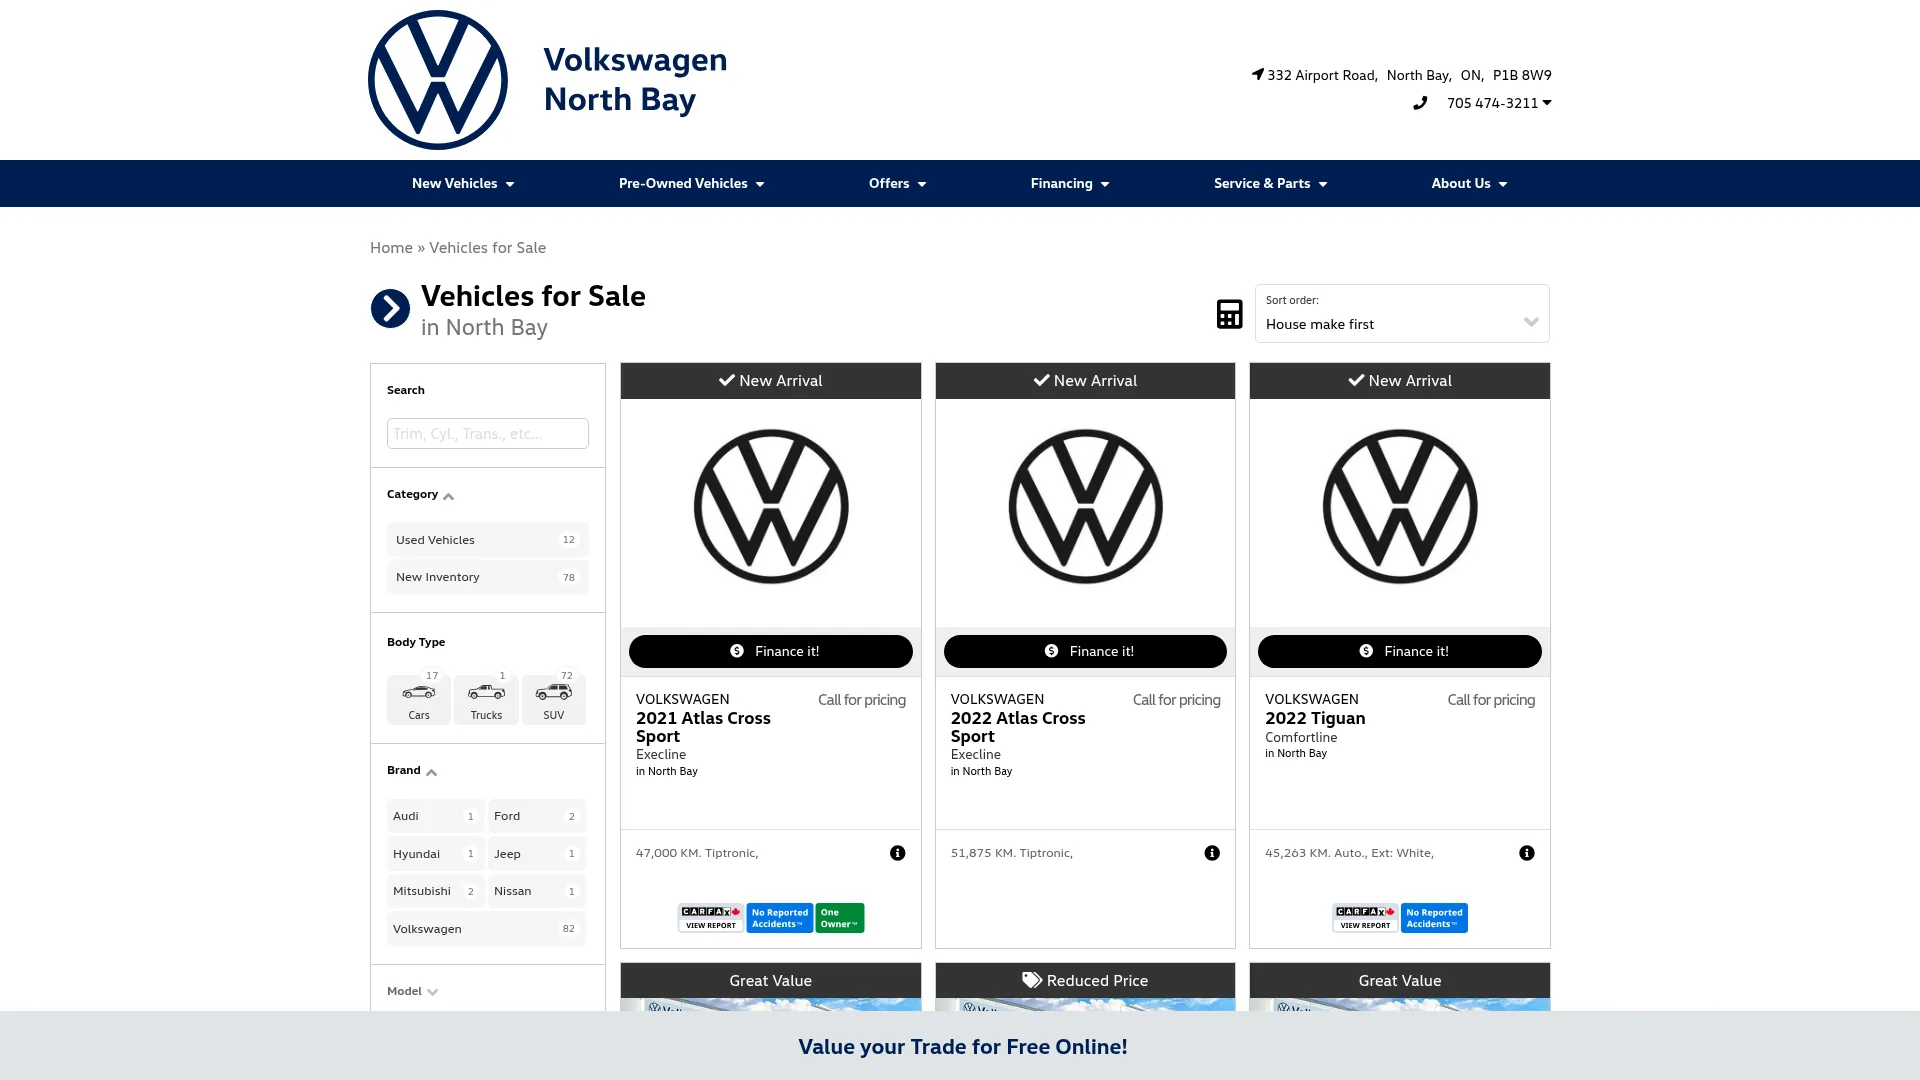The width and height of the screenshot is (1920, 1080).
Task: Click Value your Trade for Free Online banner
Action: pyautogui.click(x=962, y=1046)
